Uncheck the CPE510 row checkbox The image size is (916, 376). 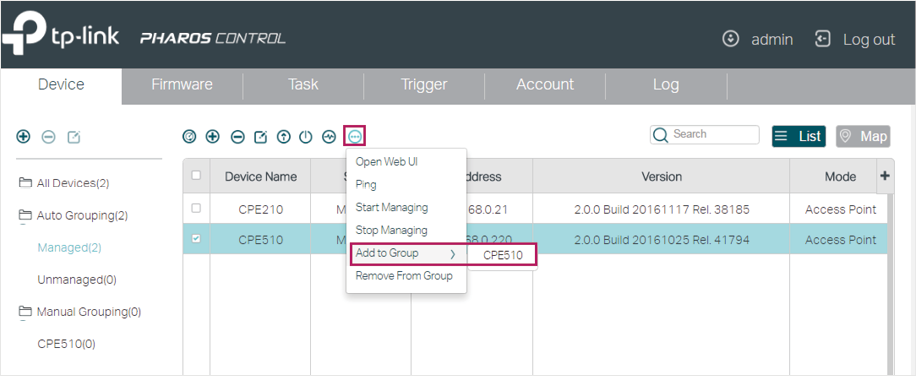pyautogui.click(x=196, y=238)
